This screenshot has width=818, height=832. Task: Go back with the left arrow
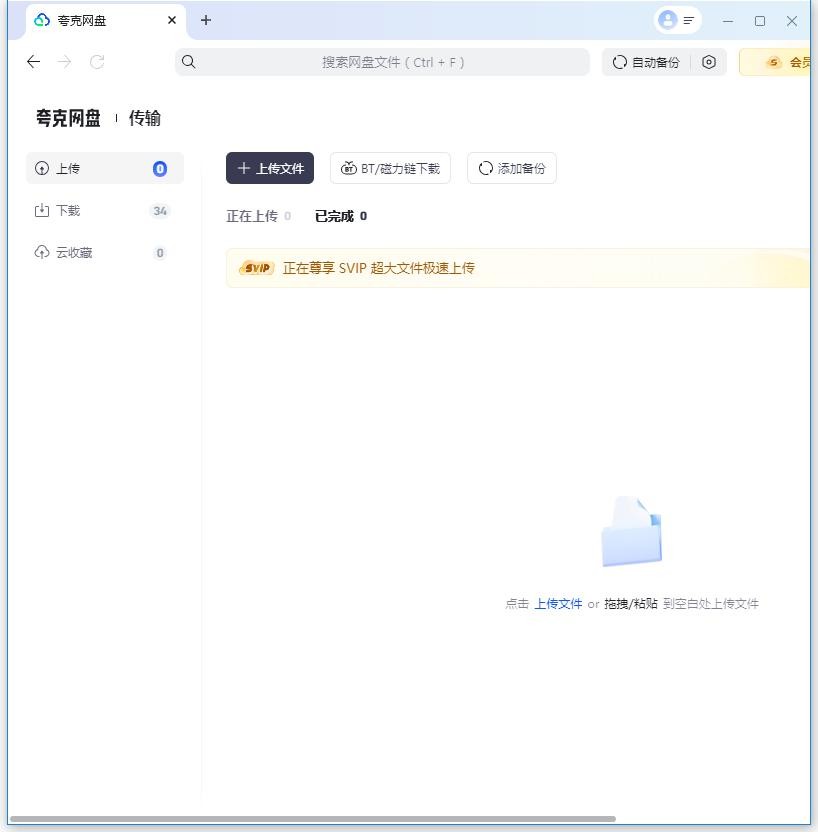coord(33,62)
